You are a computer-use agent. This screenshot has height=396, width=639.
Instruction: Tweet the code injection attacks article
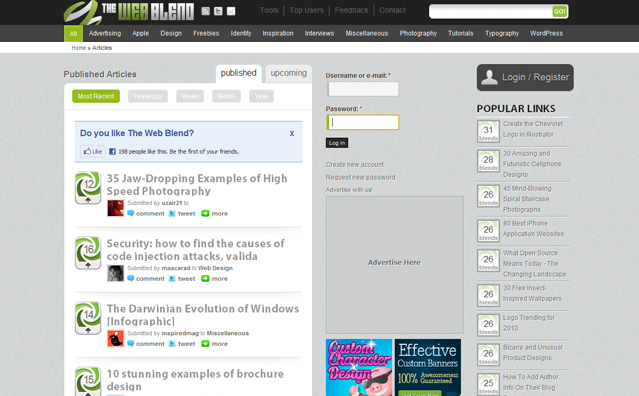[x=182, y=279]
